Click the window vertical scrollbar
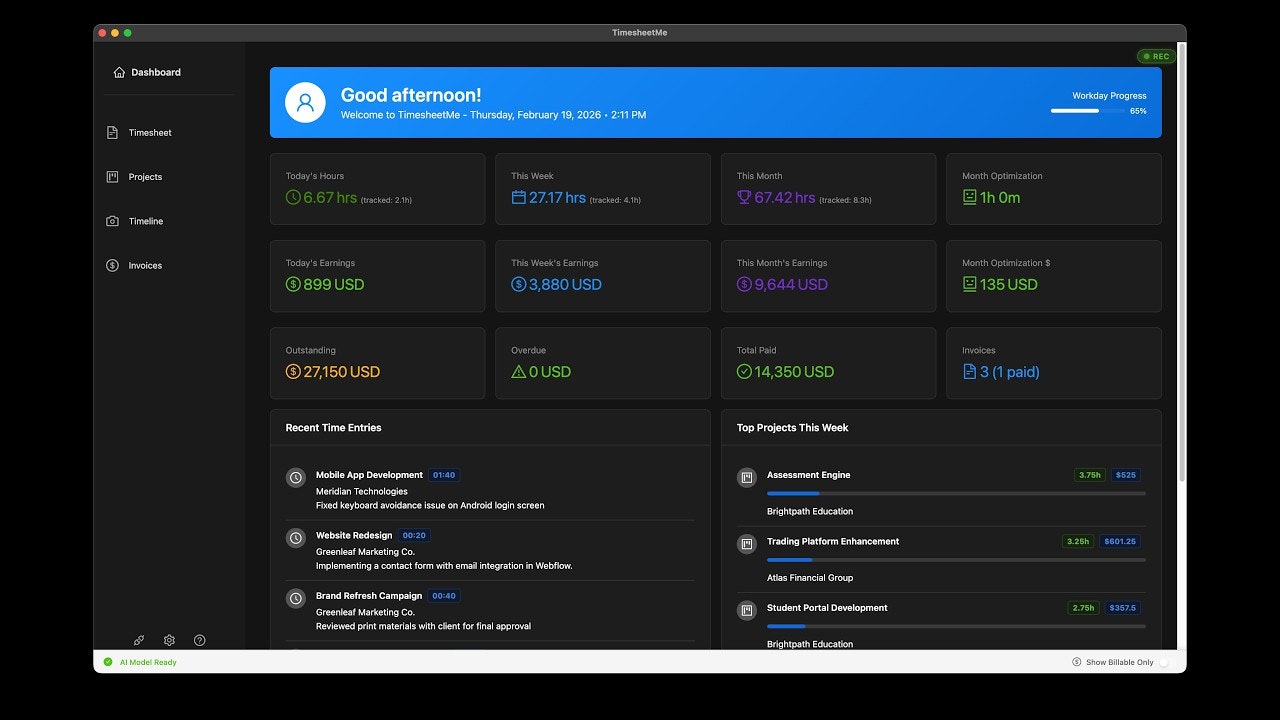The height and width of the screenshot is (720, 1280). click(x=1182, y=260)
